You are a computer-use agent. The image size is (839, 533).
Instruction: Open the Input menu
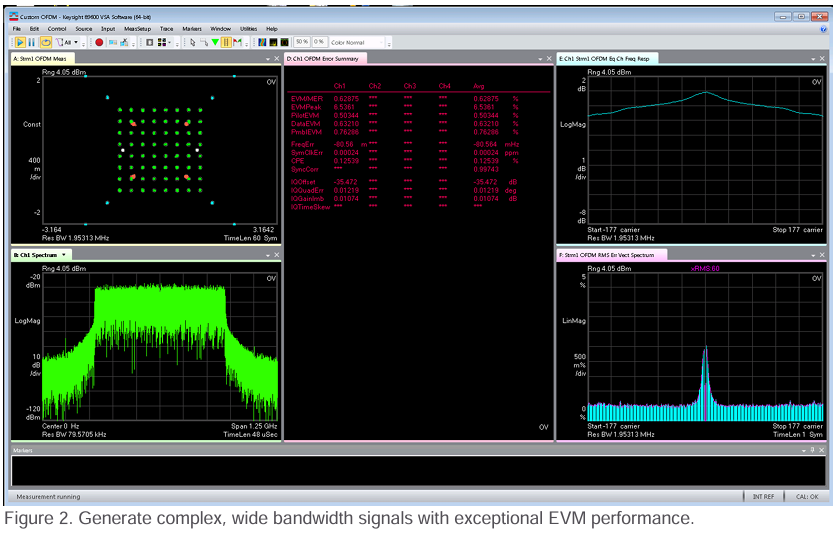[x=108, y=29]
